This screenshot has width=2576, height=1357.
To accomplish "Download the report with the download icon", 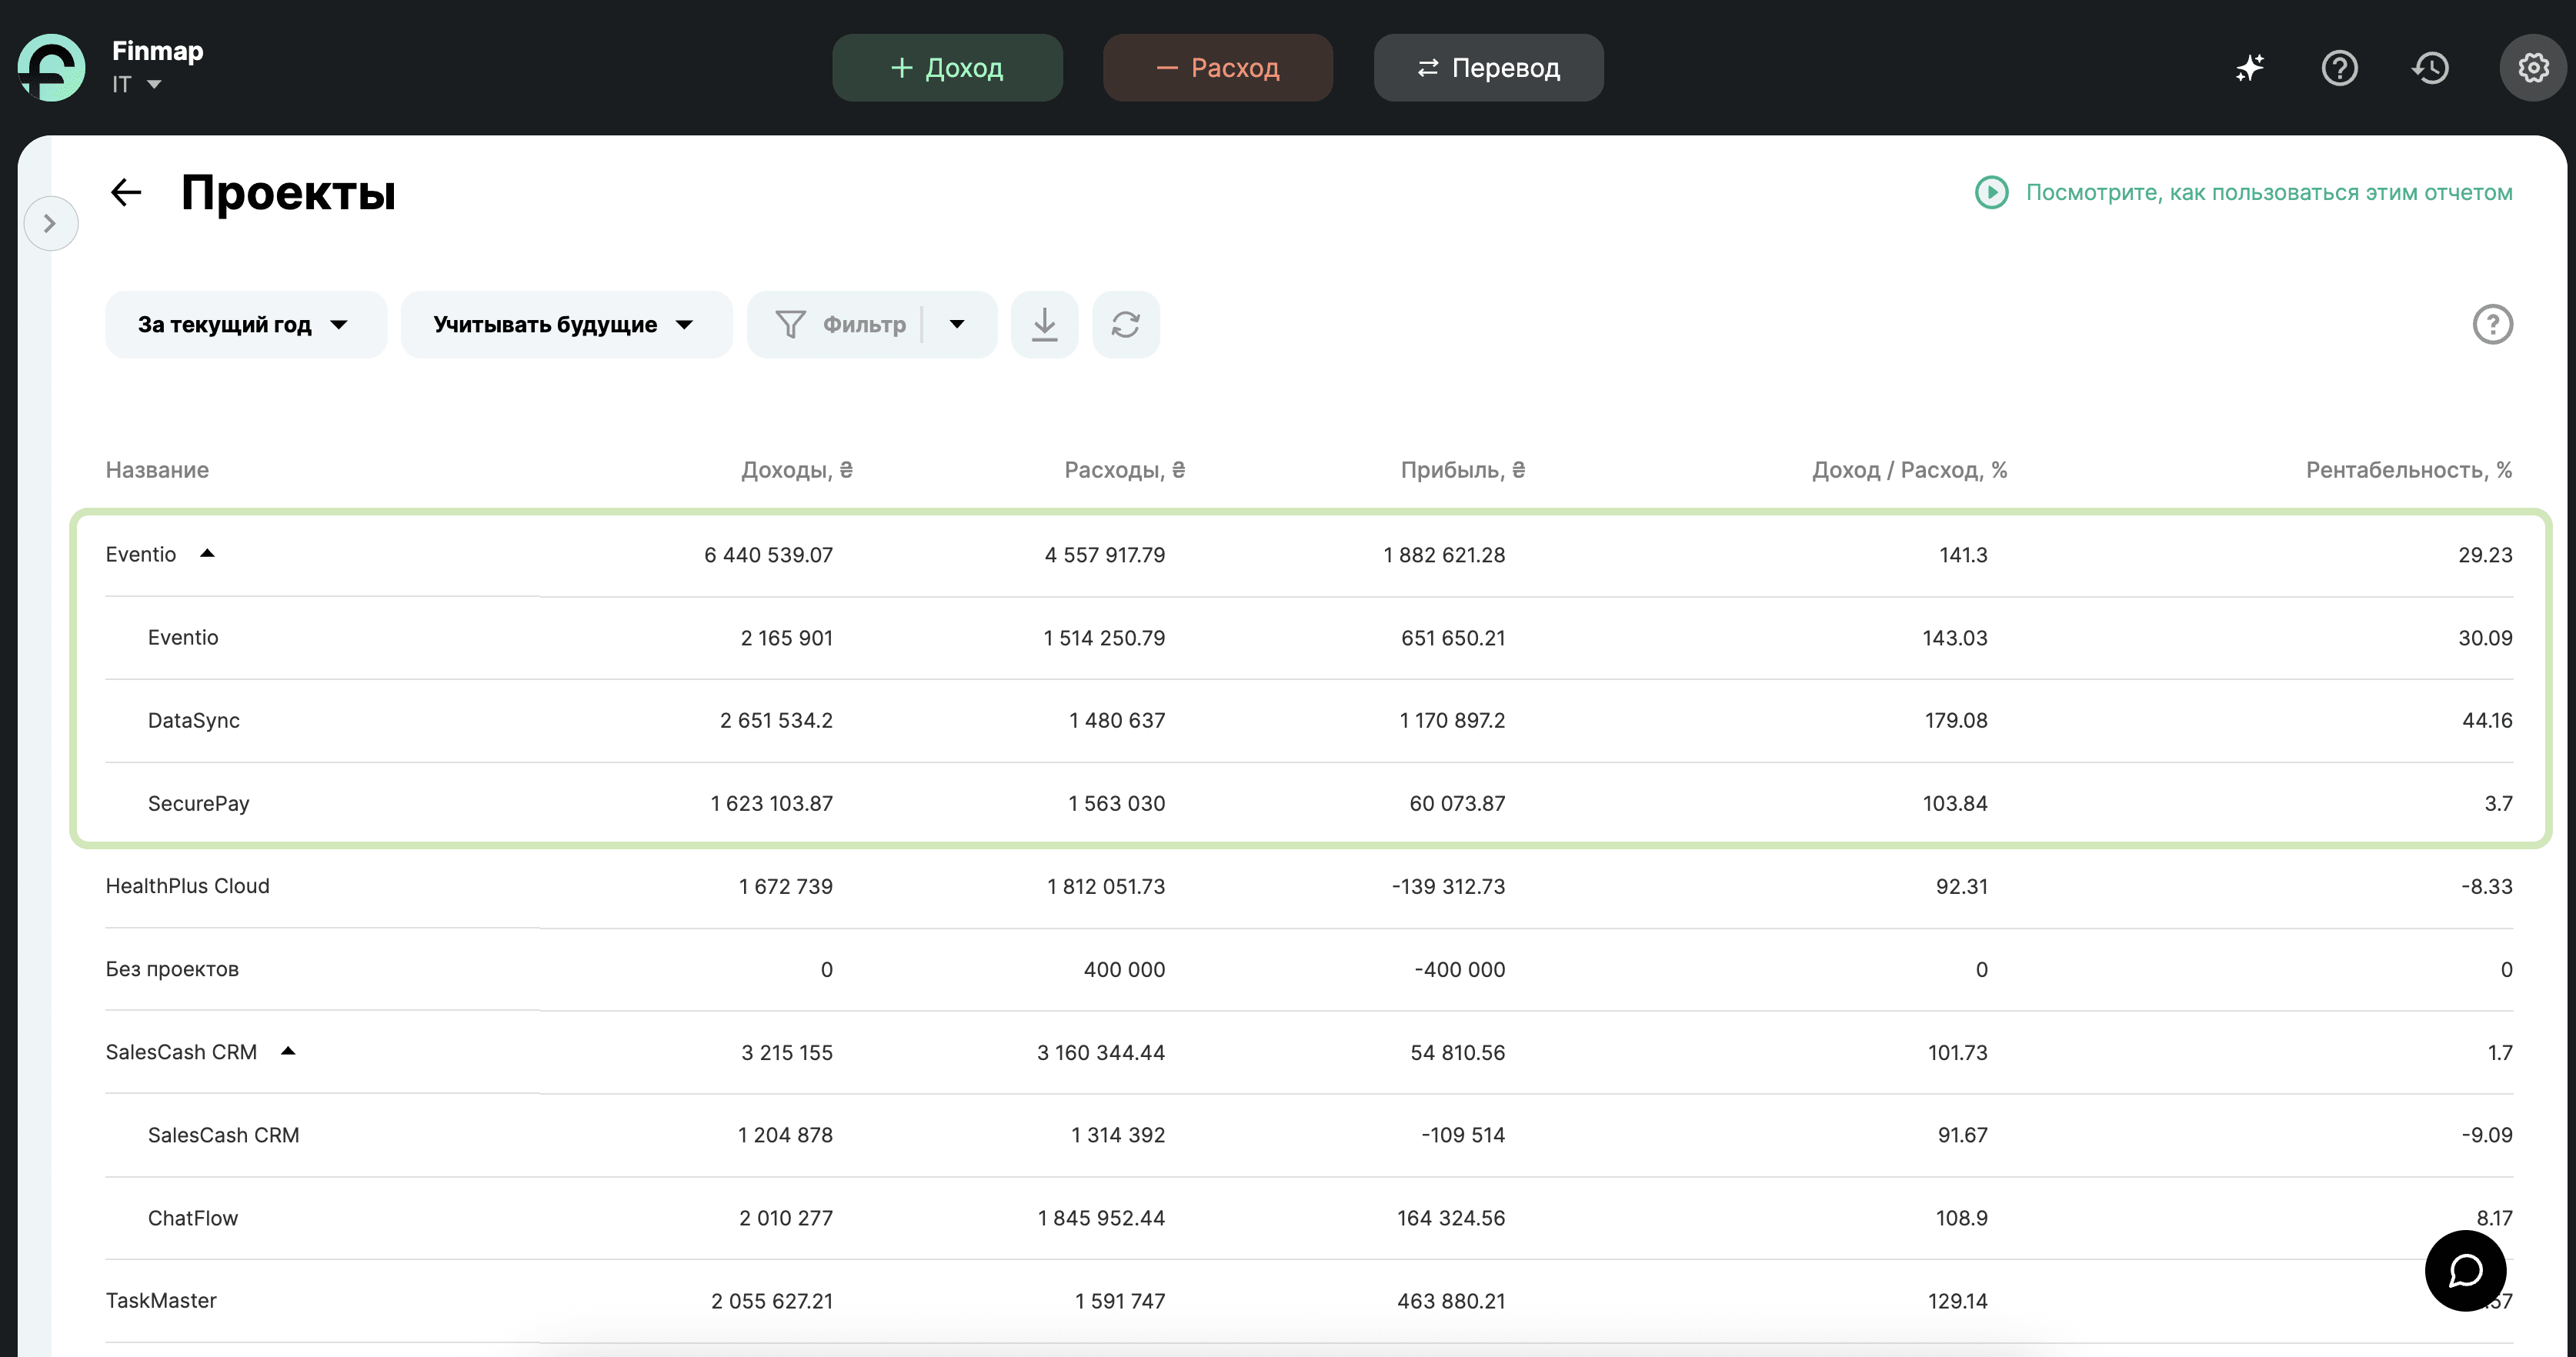I will point(1044,324).
